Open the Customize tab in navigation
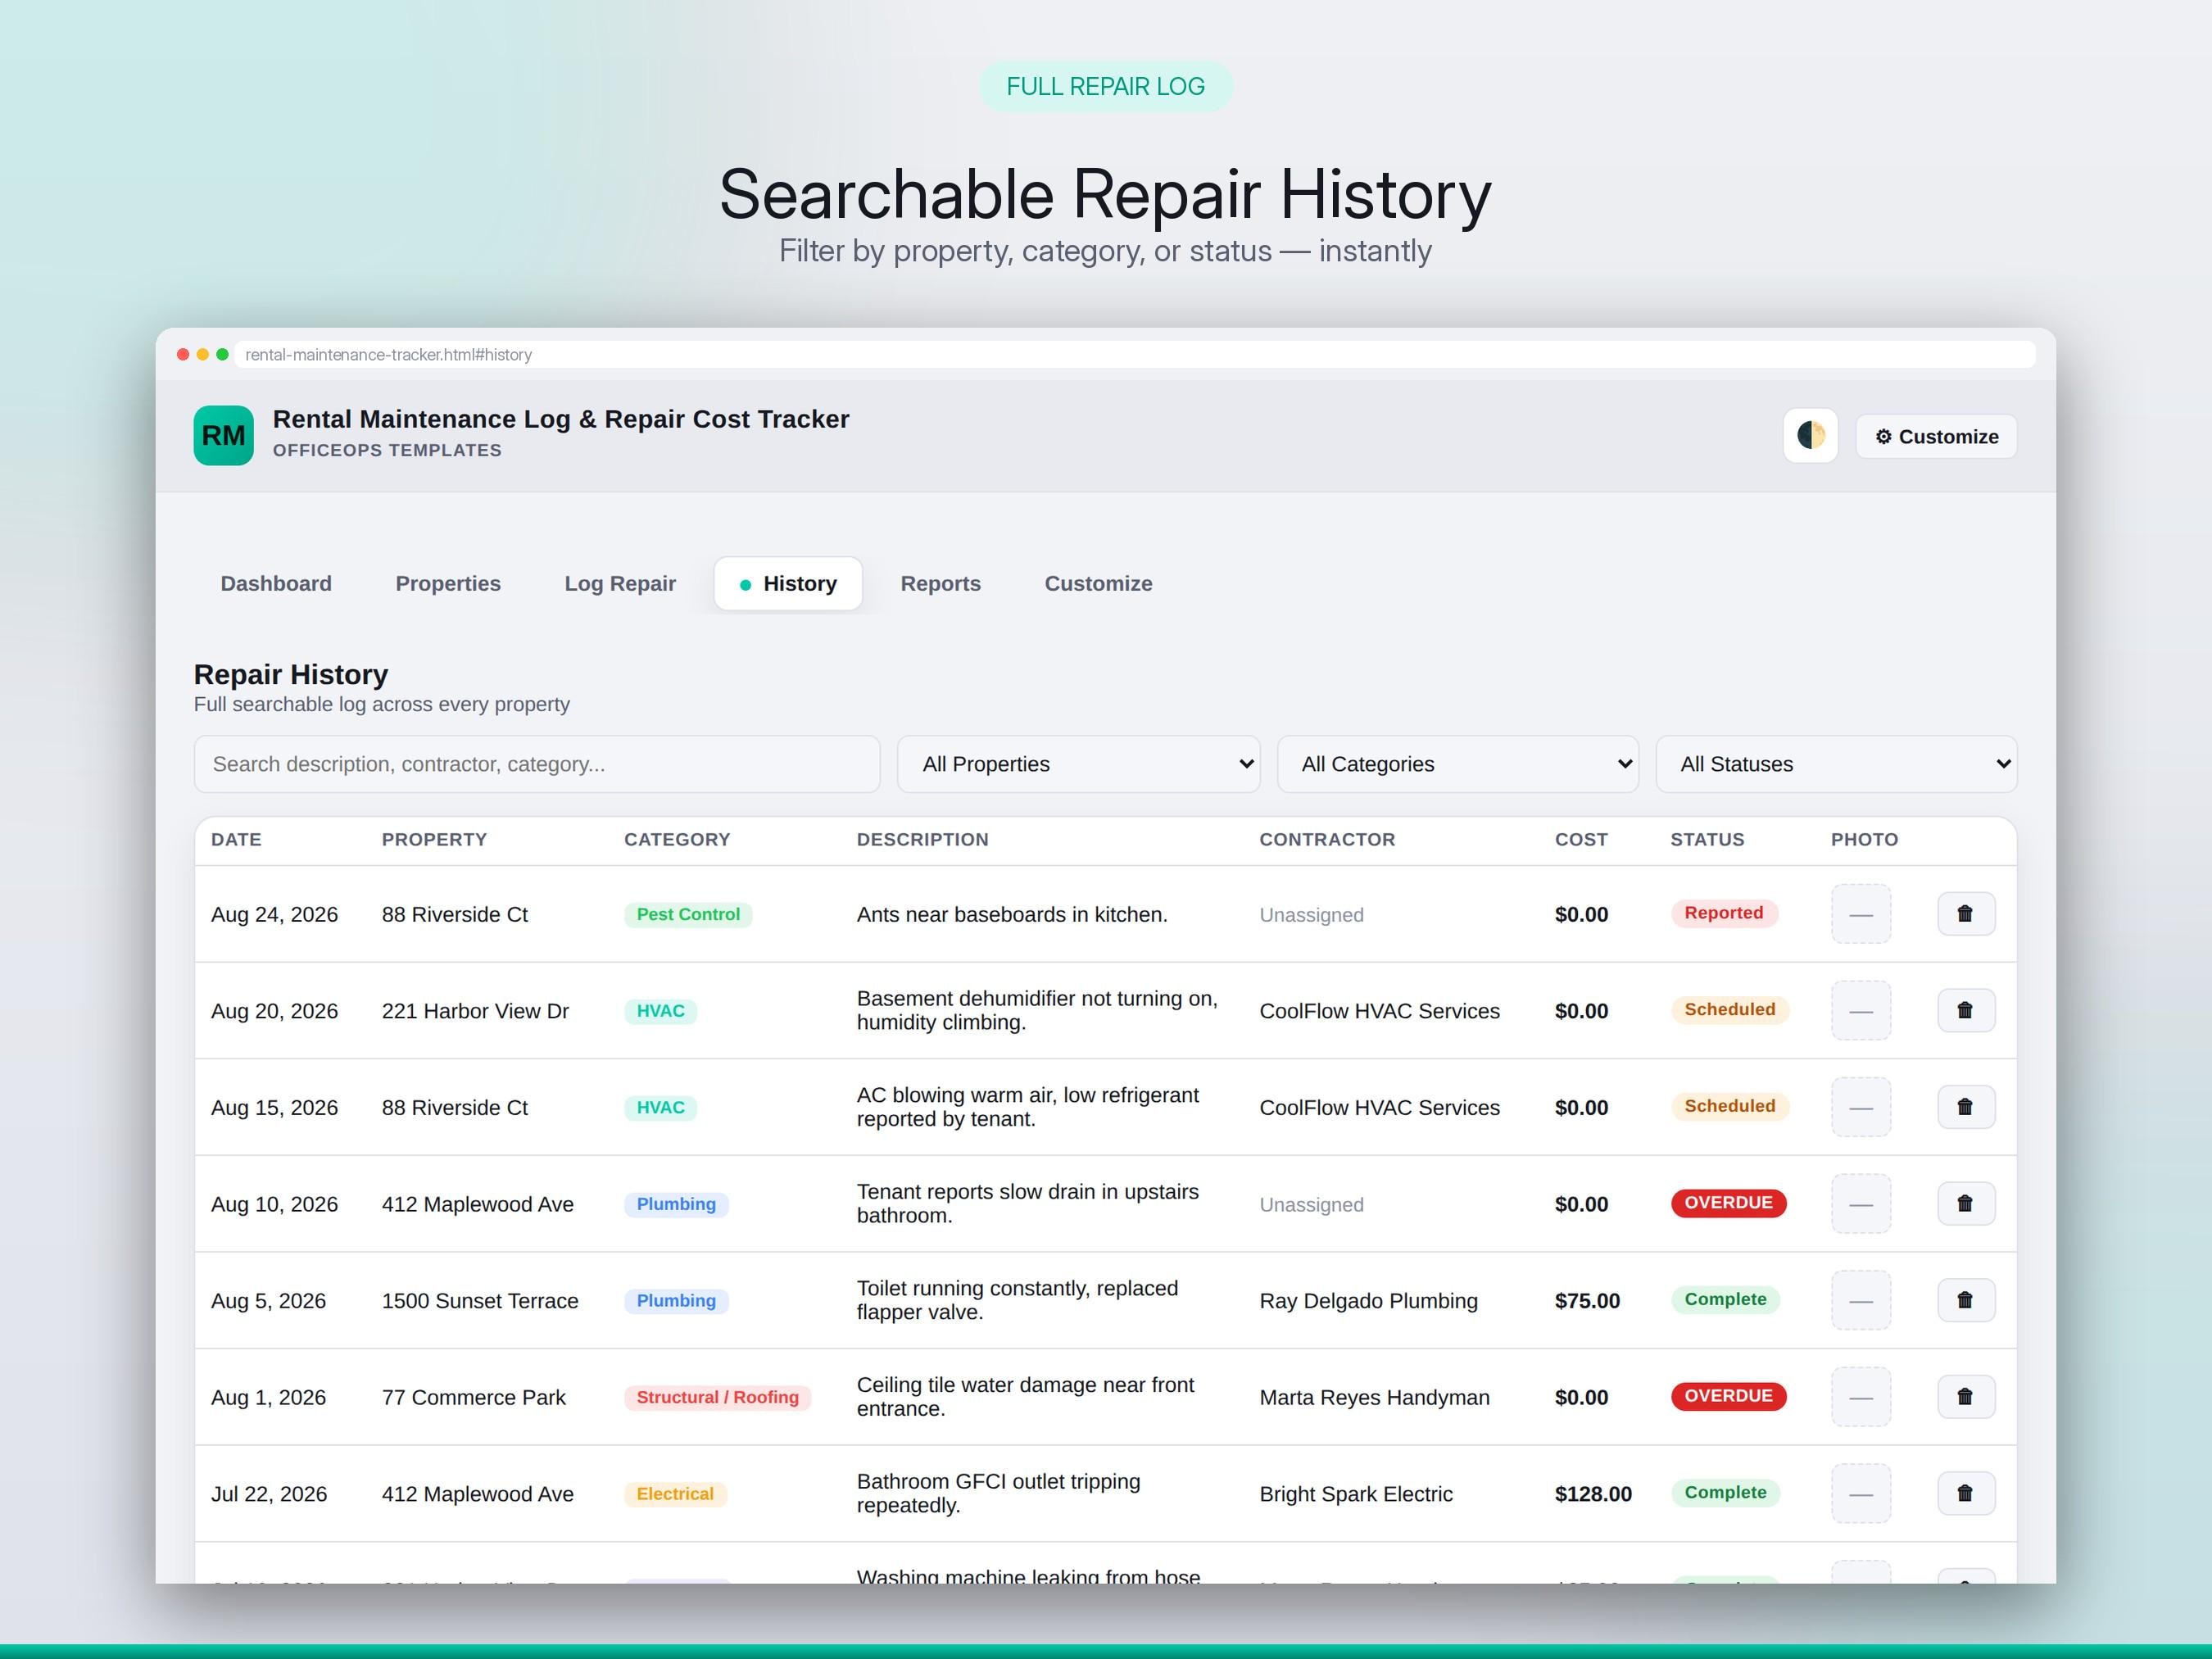2212x1659 pixels. click(1098, 583)
